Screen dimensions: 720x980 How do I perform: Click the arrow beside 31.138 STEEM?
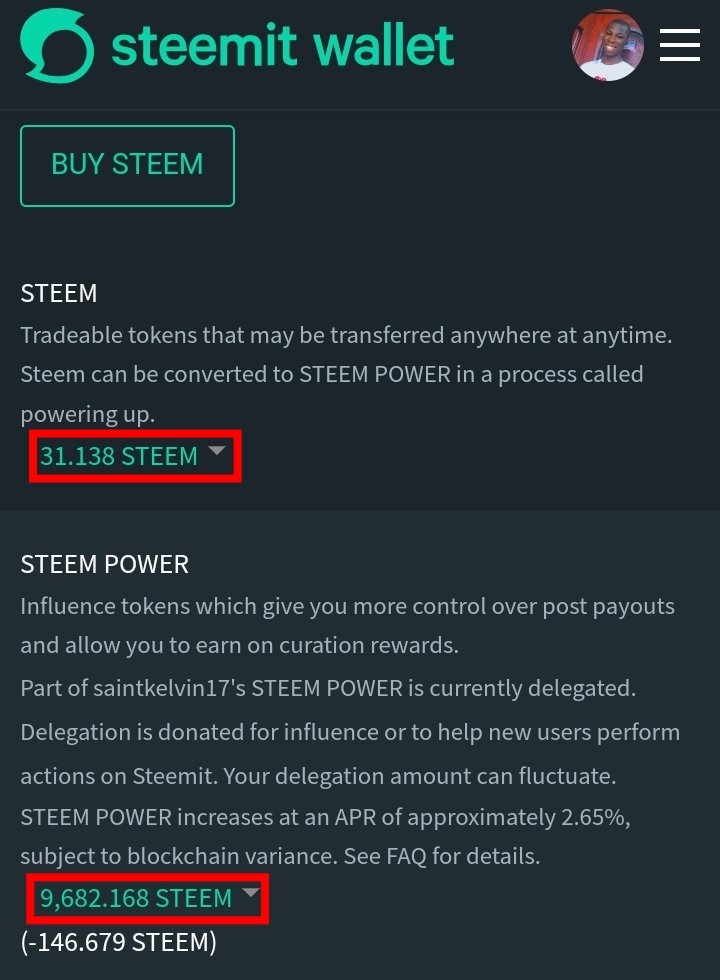pos(217,453)
